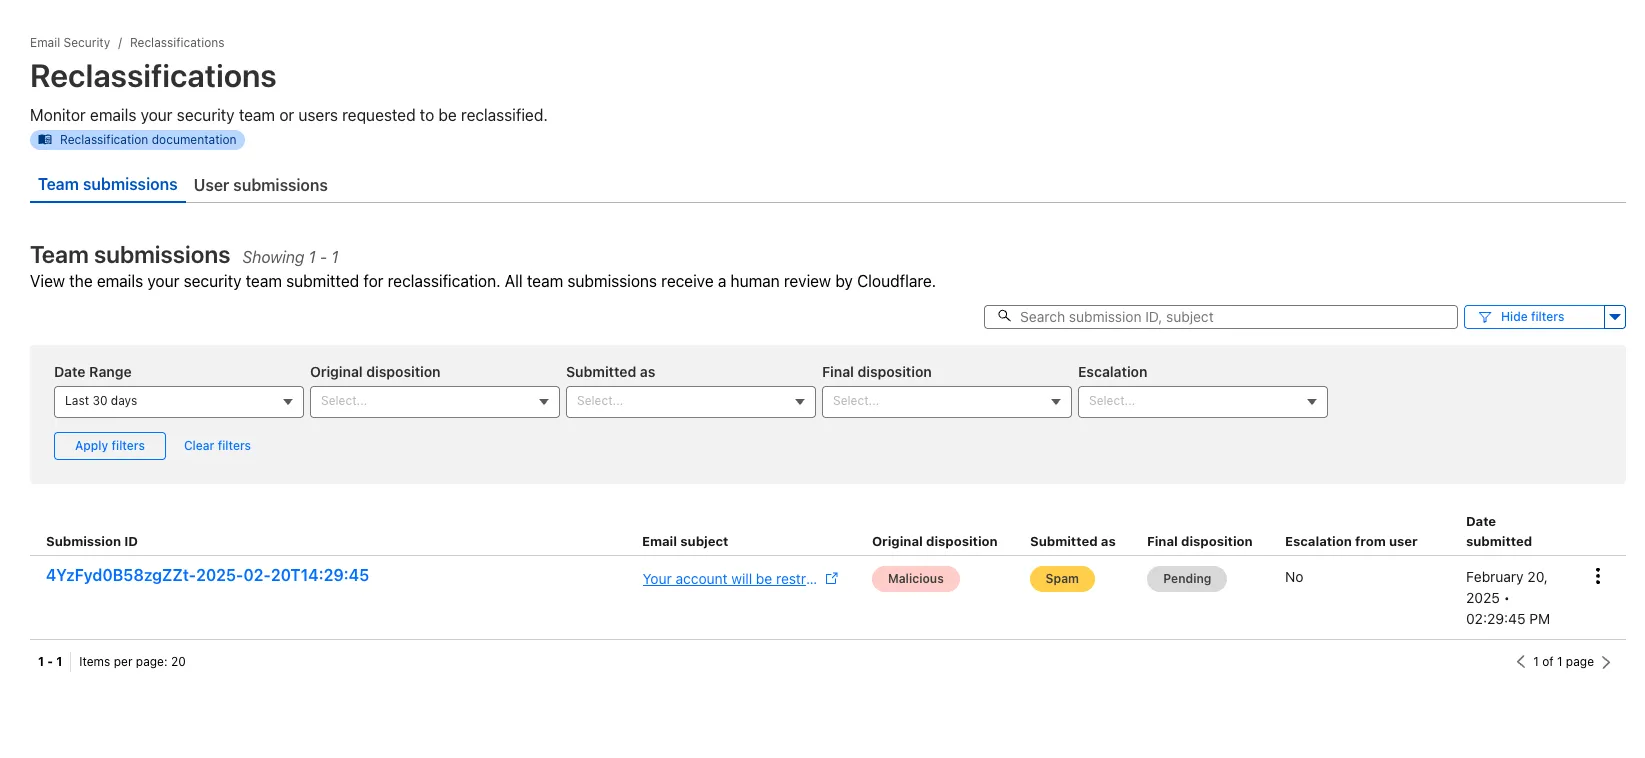1645x758 pixels.
Task: Click the Clear filters link
Action: click(217, 446)
